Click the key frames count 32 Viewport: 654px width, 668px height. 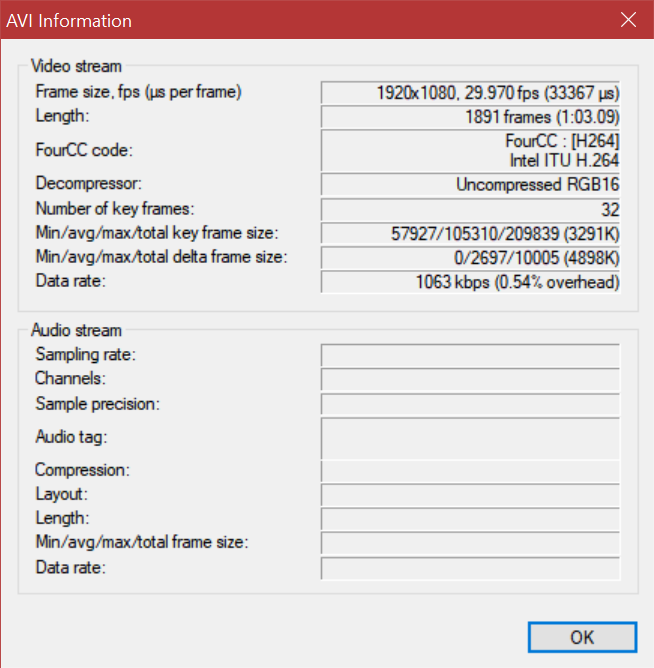point(470,210)
